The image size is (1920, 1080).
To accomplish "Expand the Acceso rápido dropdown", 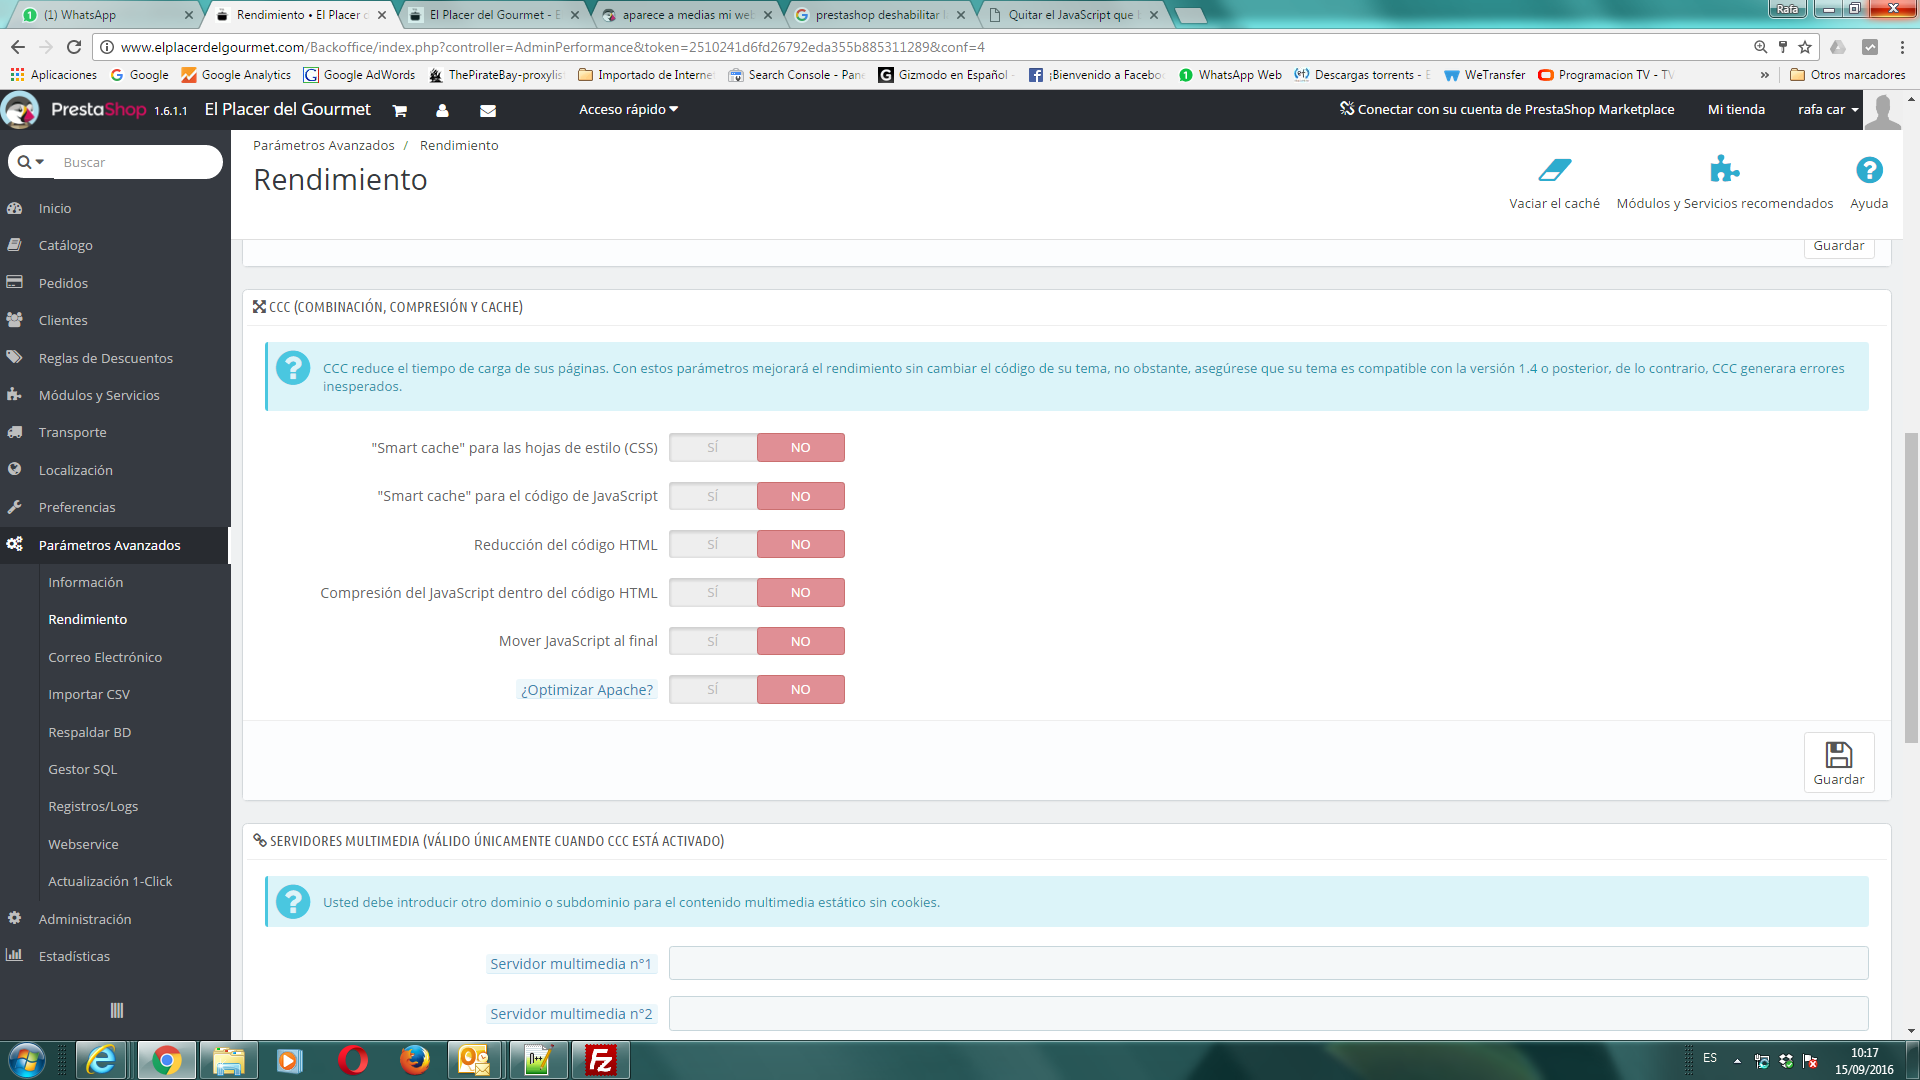I will pos(628,110).
